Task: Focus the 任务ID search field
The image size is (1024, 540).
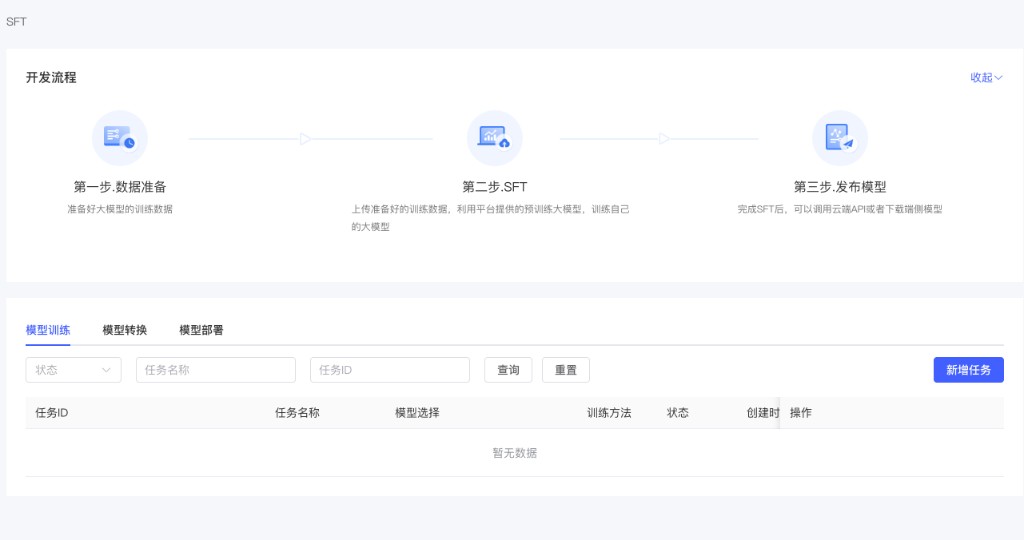Action: coord(390,370)
